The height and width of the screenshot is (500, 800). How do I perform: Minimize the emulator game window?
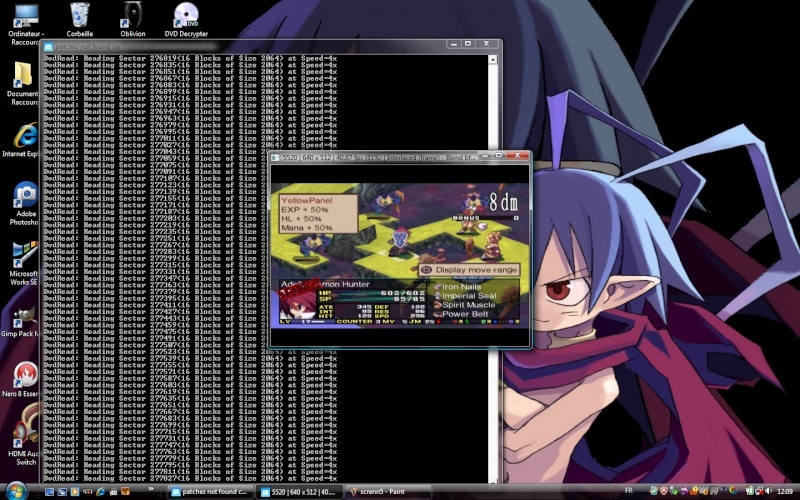[x=484, y=156]
